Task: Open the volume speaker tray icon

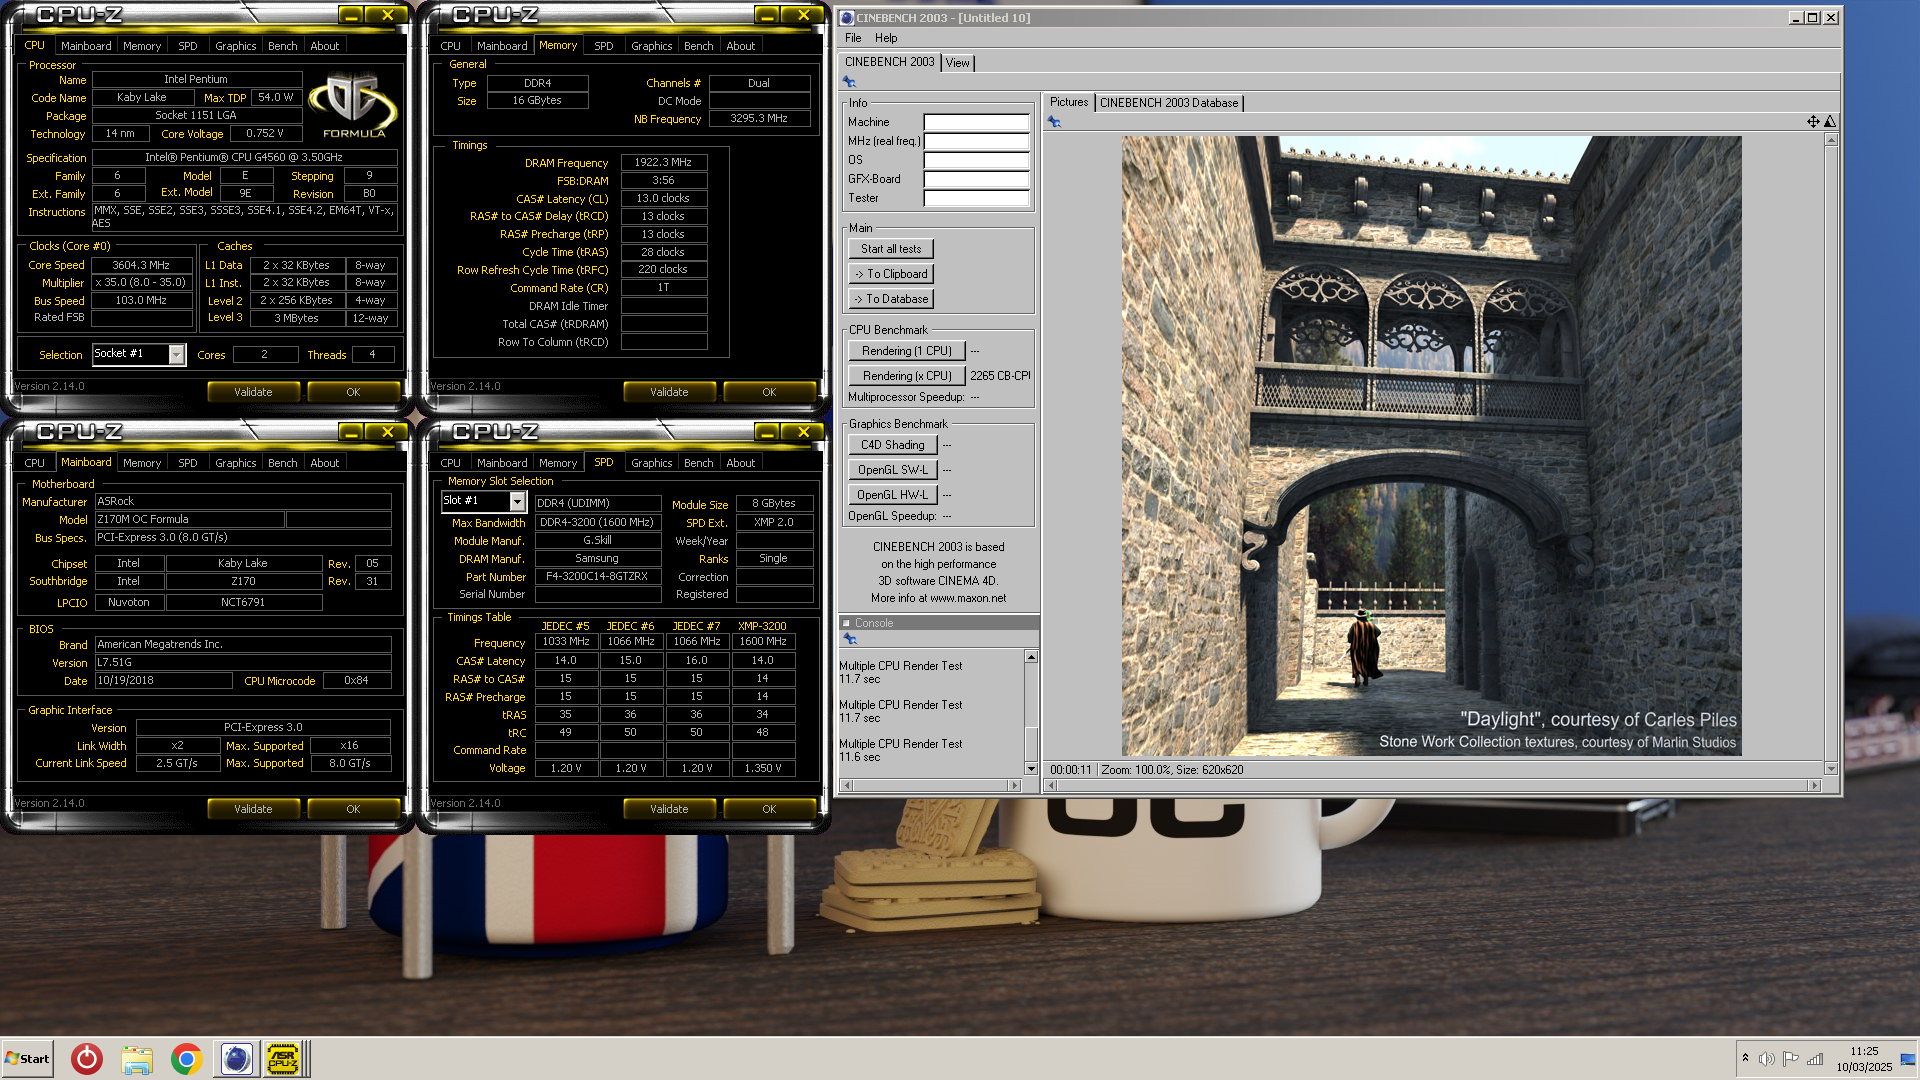Action: coord(1766,1059)
